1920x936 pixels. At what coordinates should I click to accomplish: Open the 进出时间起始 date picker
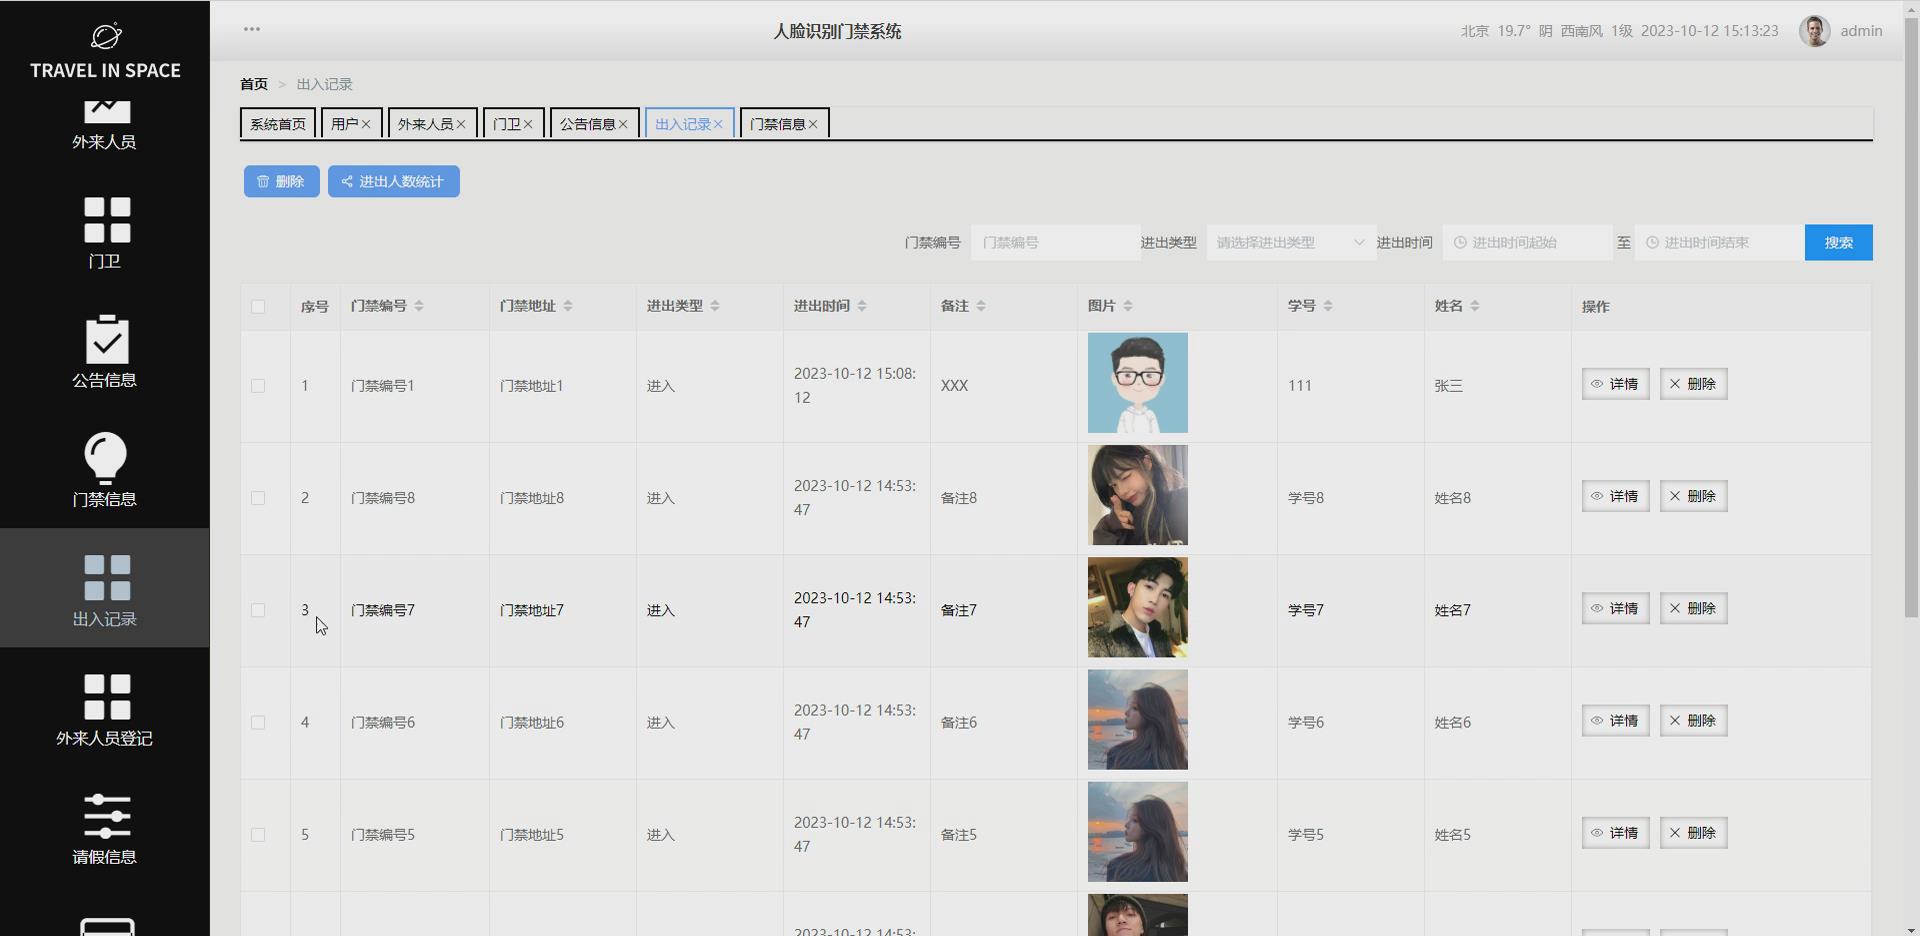point(1527,242)
